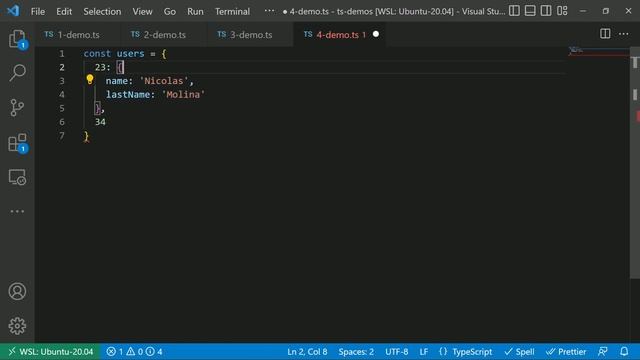640x360 pixels.
Task: Toggle the bottom panel
Action: click(x=530, y=11)
